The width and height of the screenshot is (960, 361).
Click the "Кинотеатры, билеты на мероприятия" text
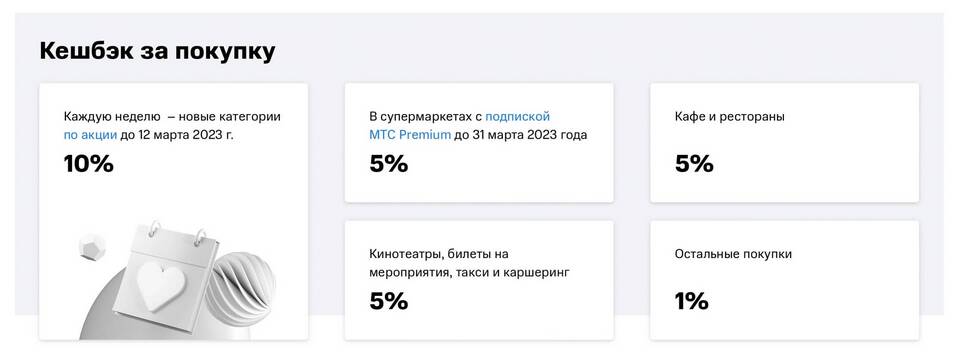click(x=439, y=262)
